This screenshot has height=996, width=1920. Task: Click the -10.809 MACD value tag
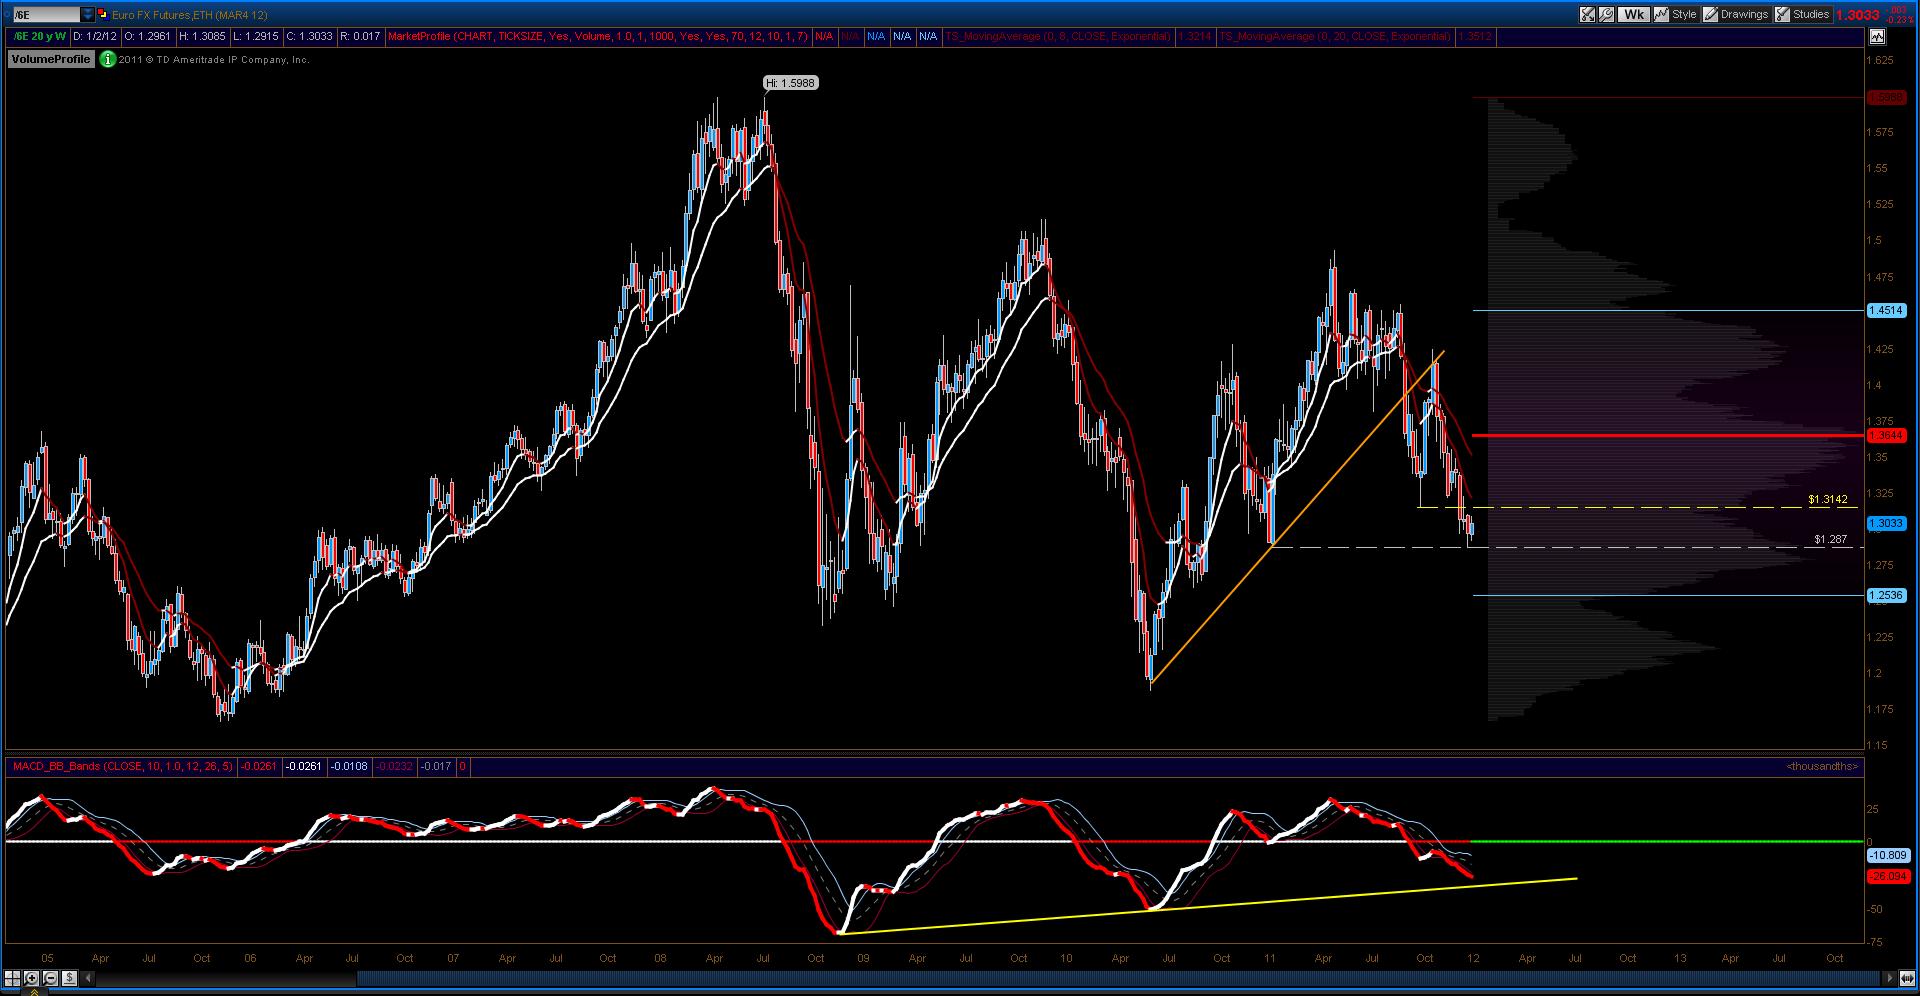tap(1888, 856)
